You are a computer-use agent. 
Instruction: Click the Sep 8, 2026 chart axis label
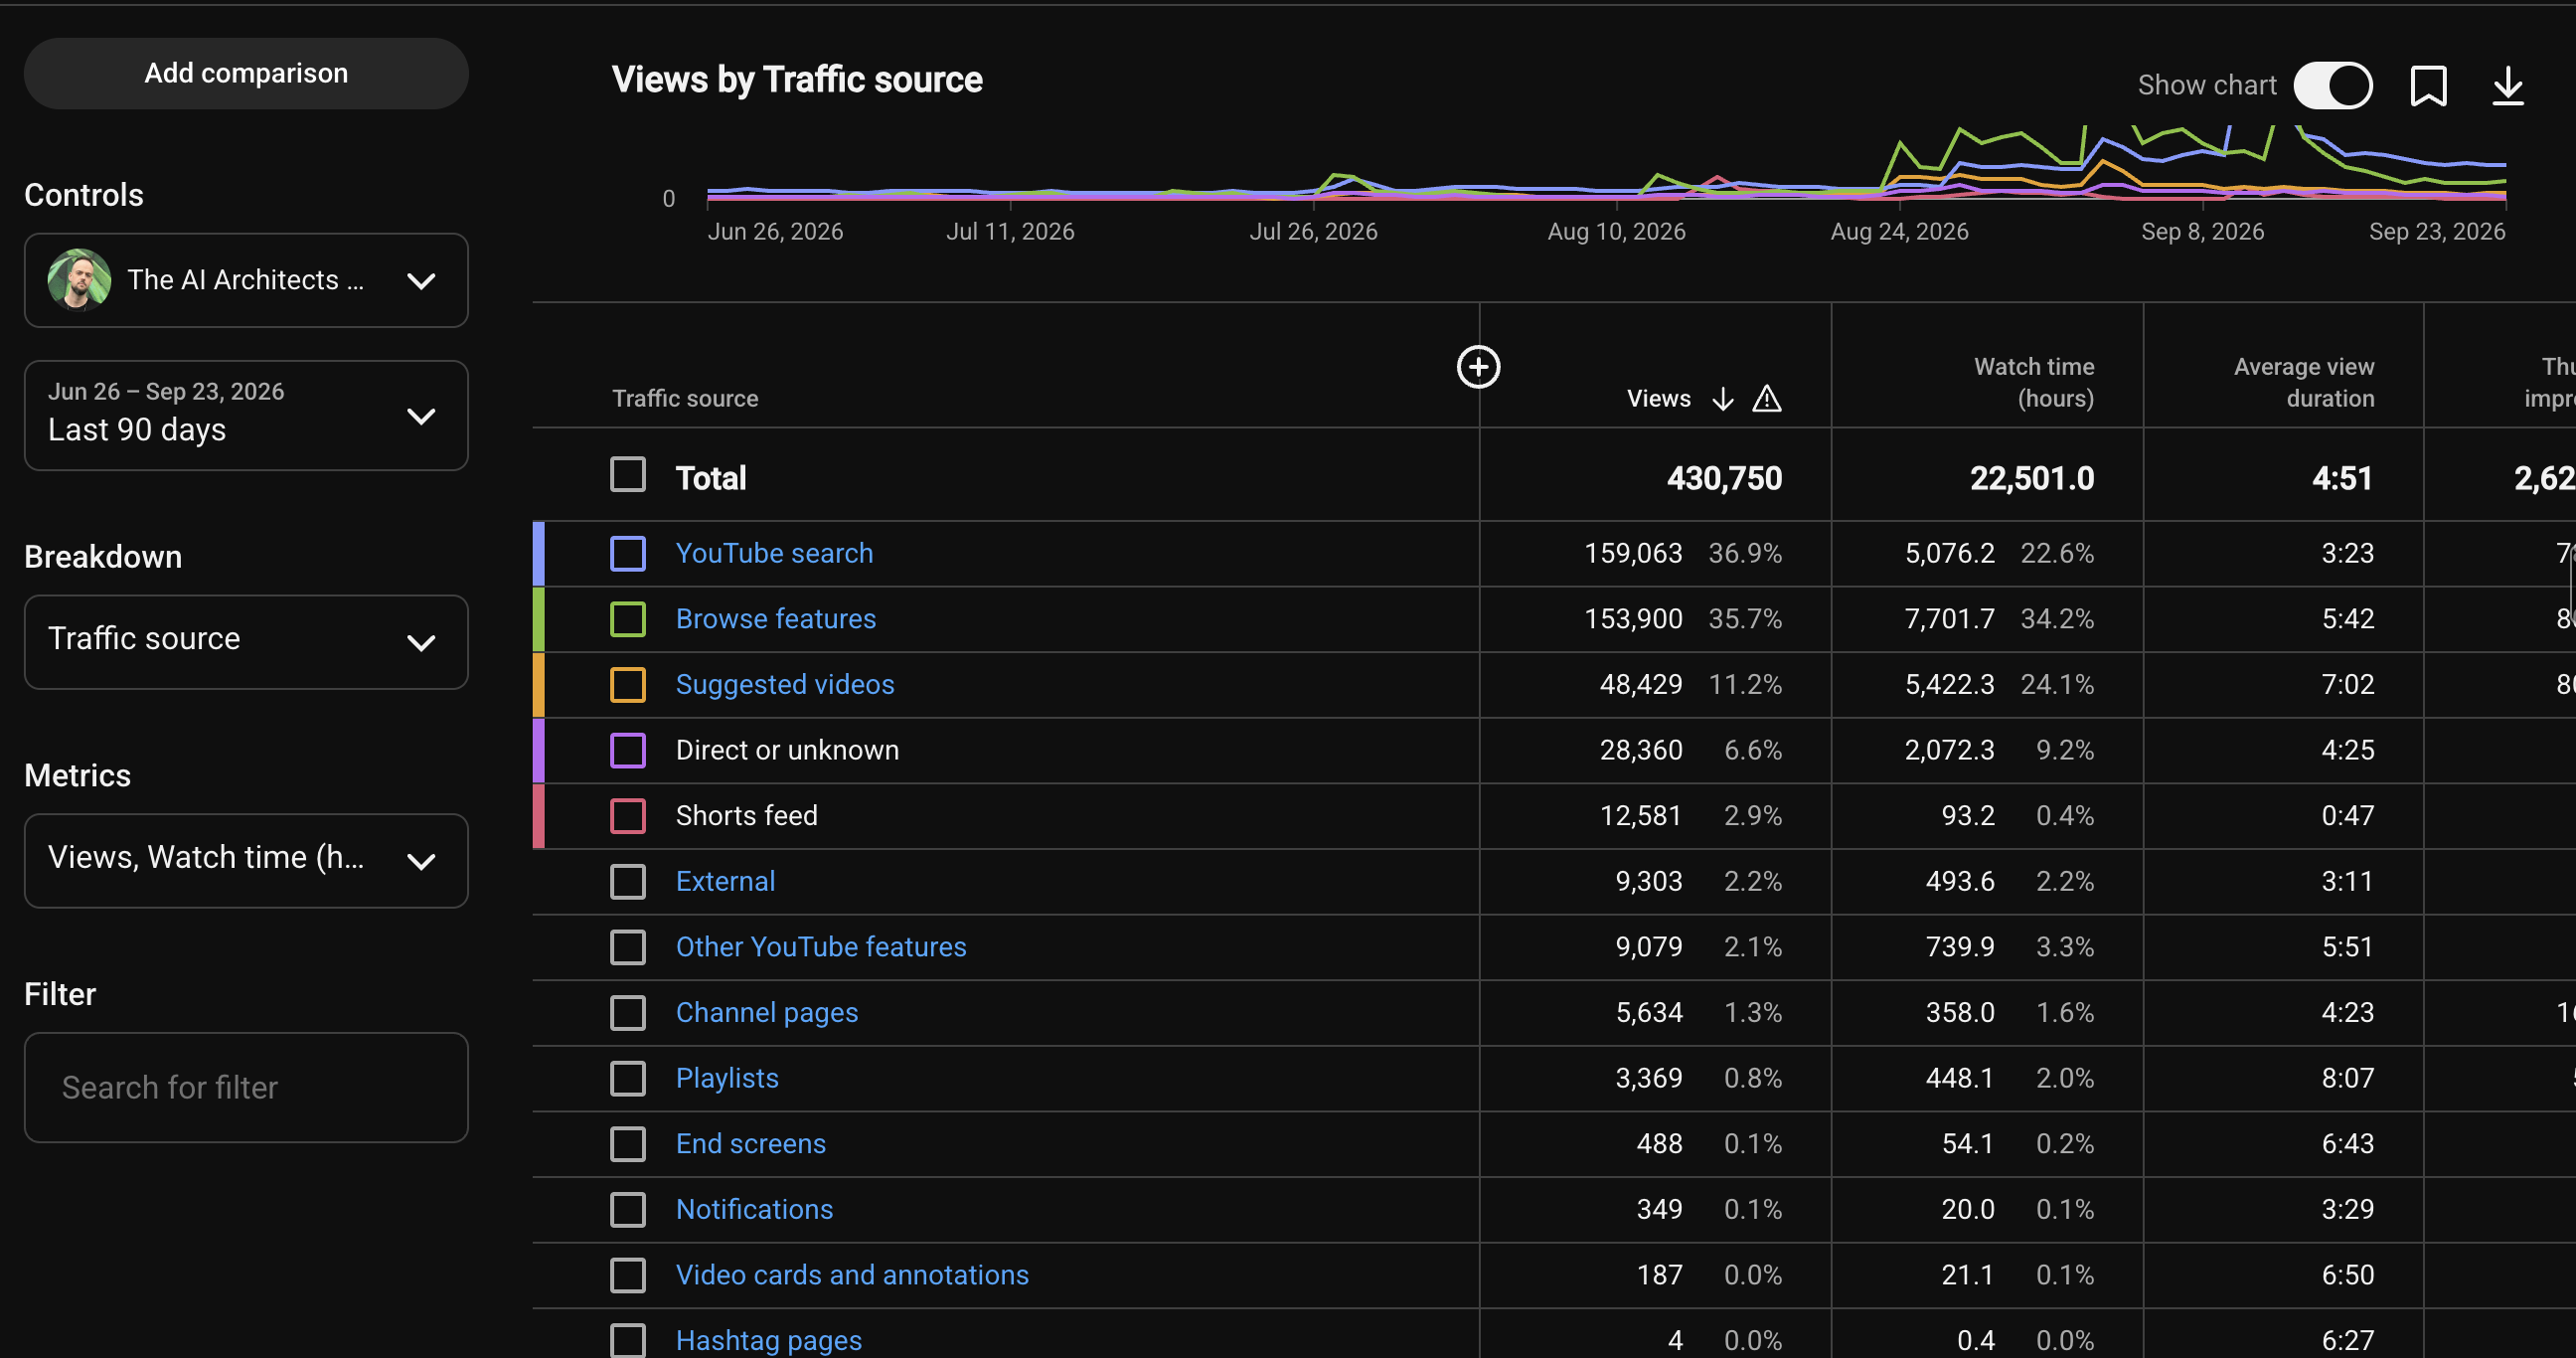coord(2202,231)
